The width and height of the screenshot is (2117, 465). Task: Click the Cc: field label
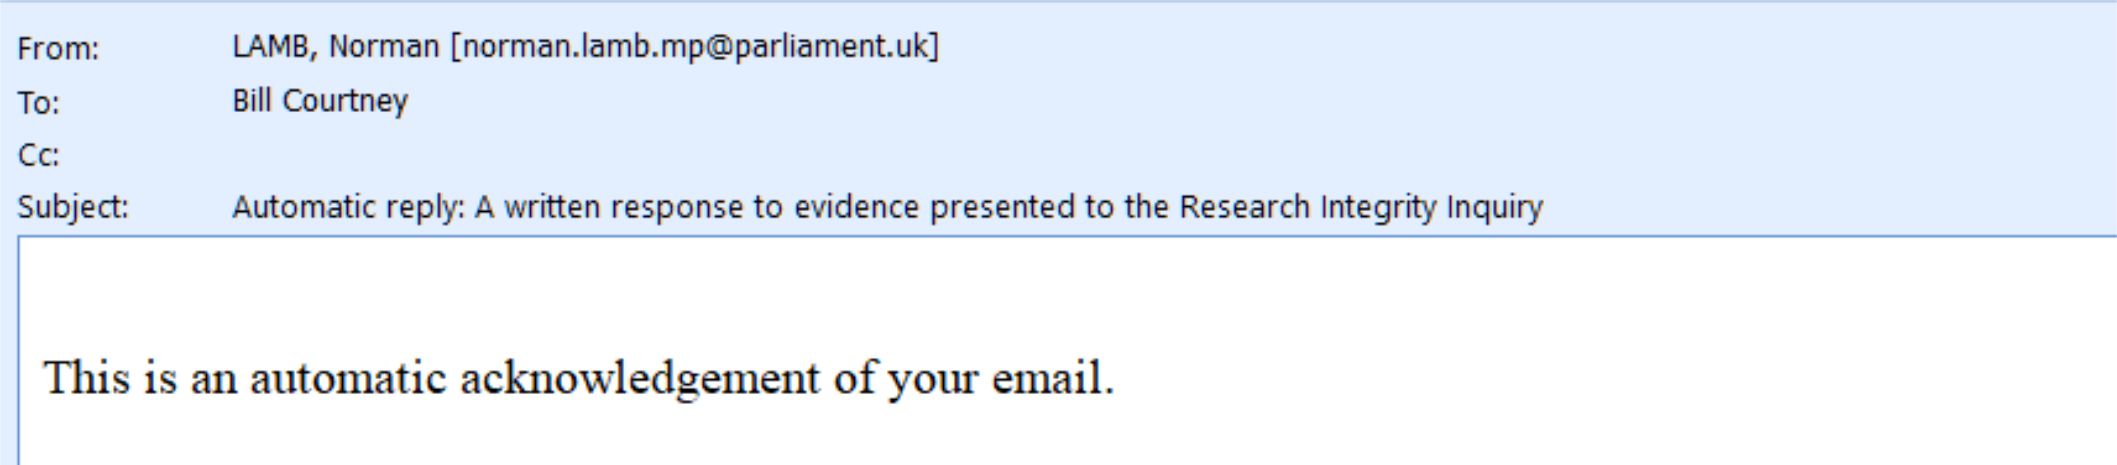(x=38, y=155)
